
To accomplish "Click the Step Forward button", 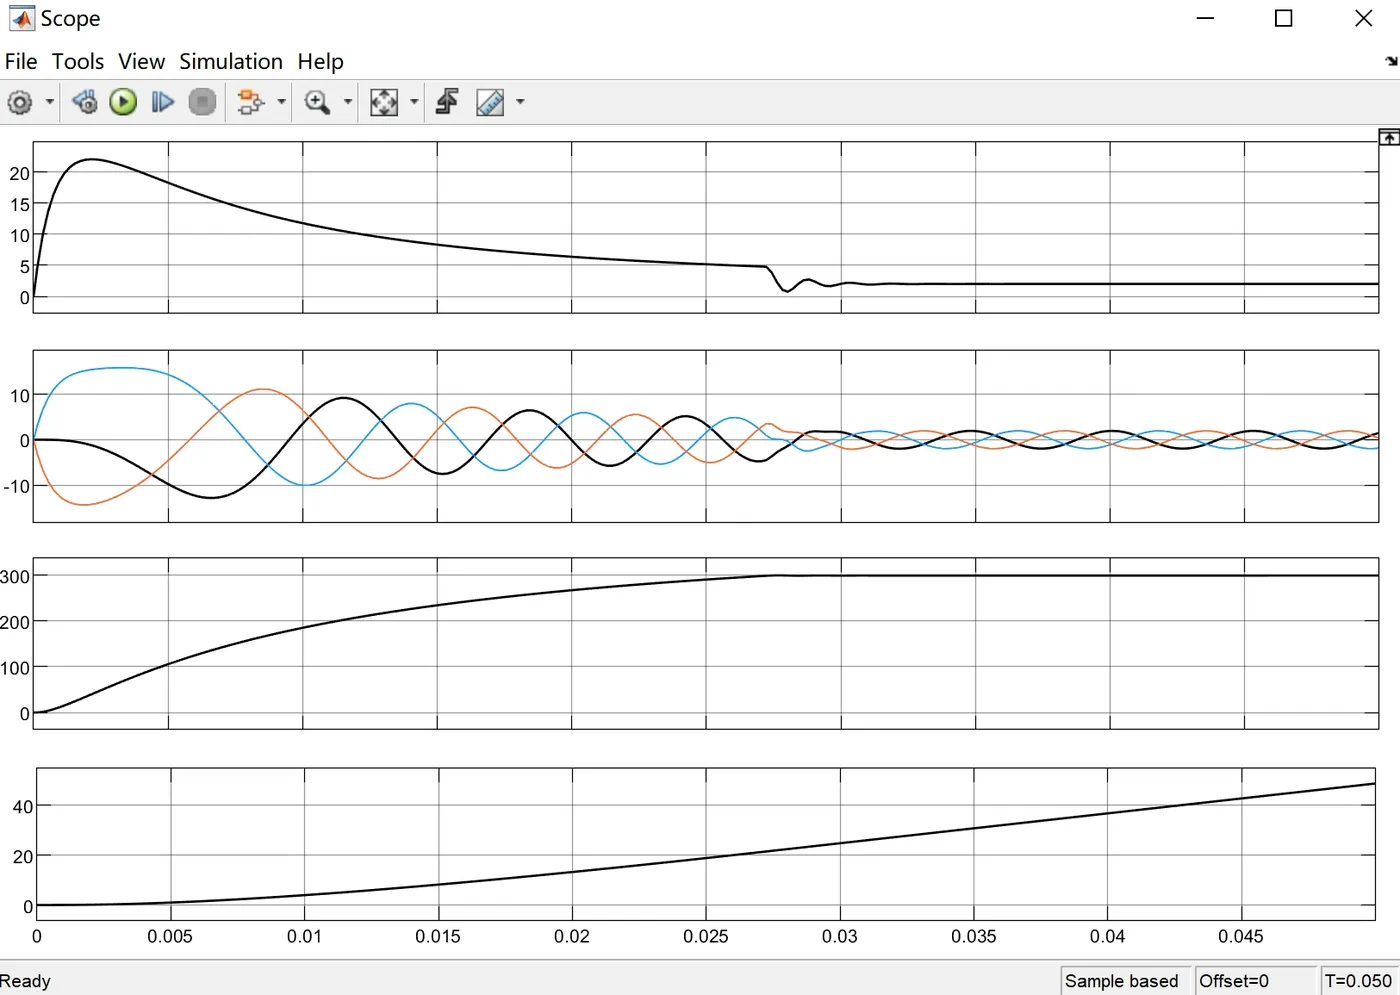I will (x=162, y=102).
